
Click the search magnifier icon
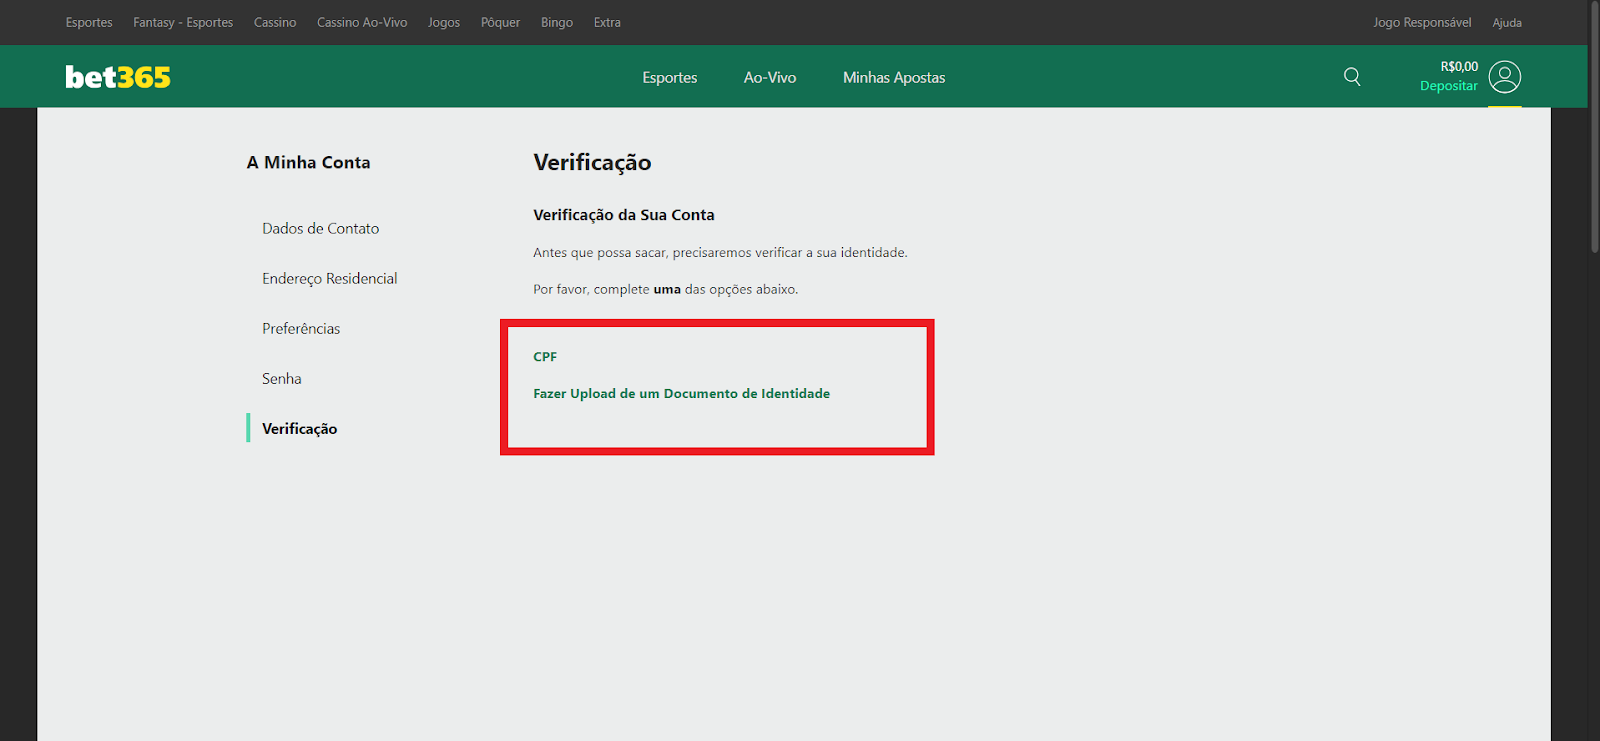[1352, 77]
